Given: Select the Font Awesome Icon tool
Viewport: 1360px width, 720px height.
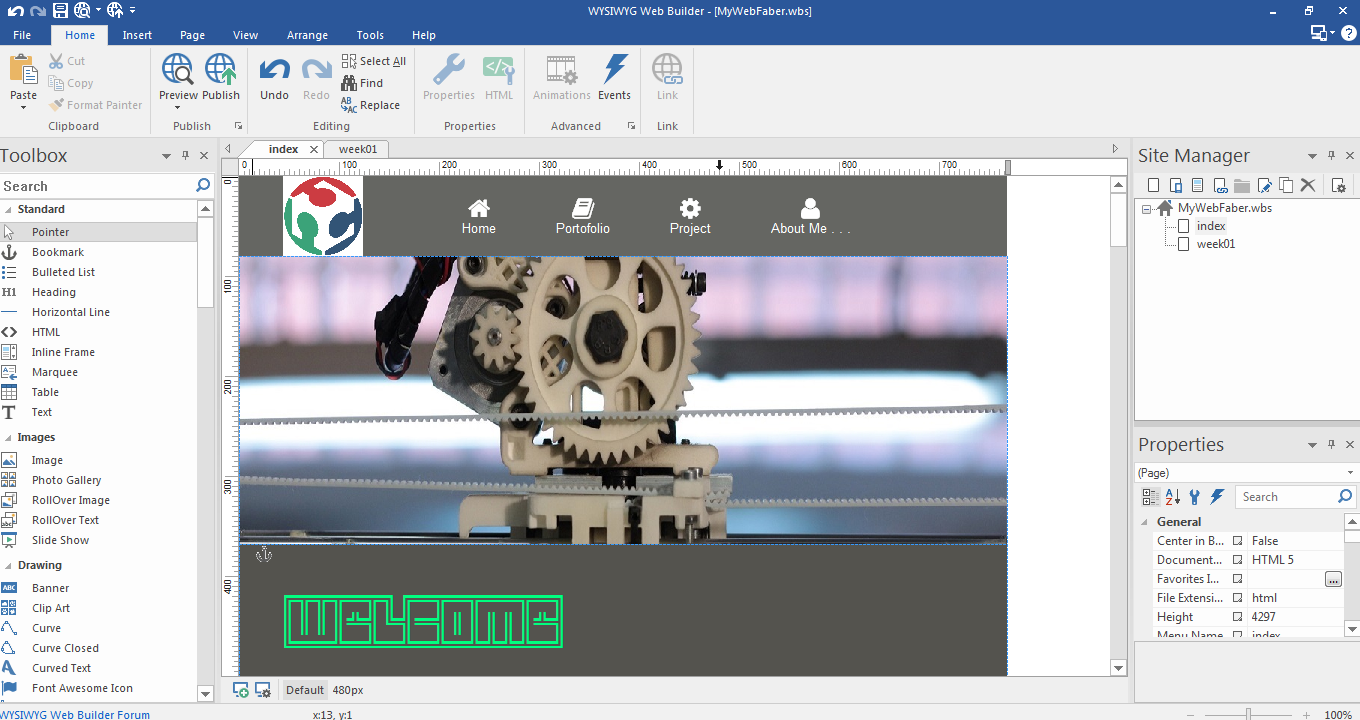Looking at the screenshot, I should point(82,688).
